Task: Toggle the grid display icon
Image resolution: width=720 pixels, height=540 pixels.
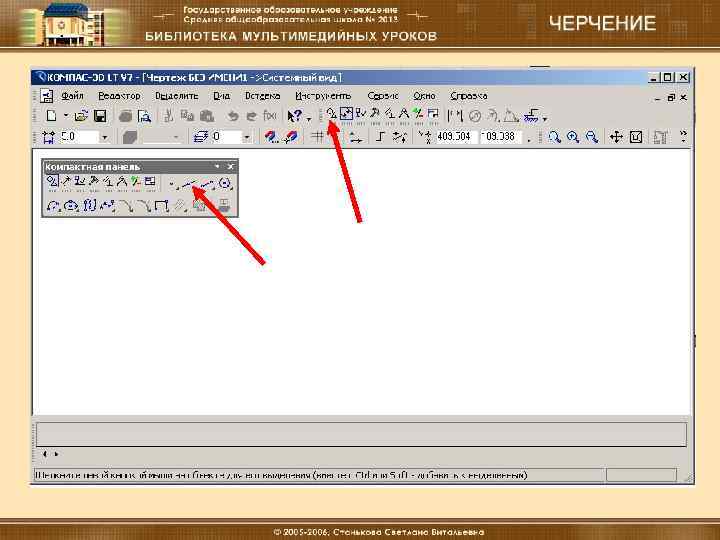Action: coord(317,137)
